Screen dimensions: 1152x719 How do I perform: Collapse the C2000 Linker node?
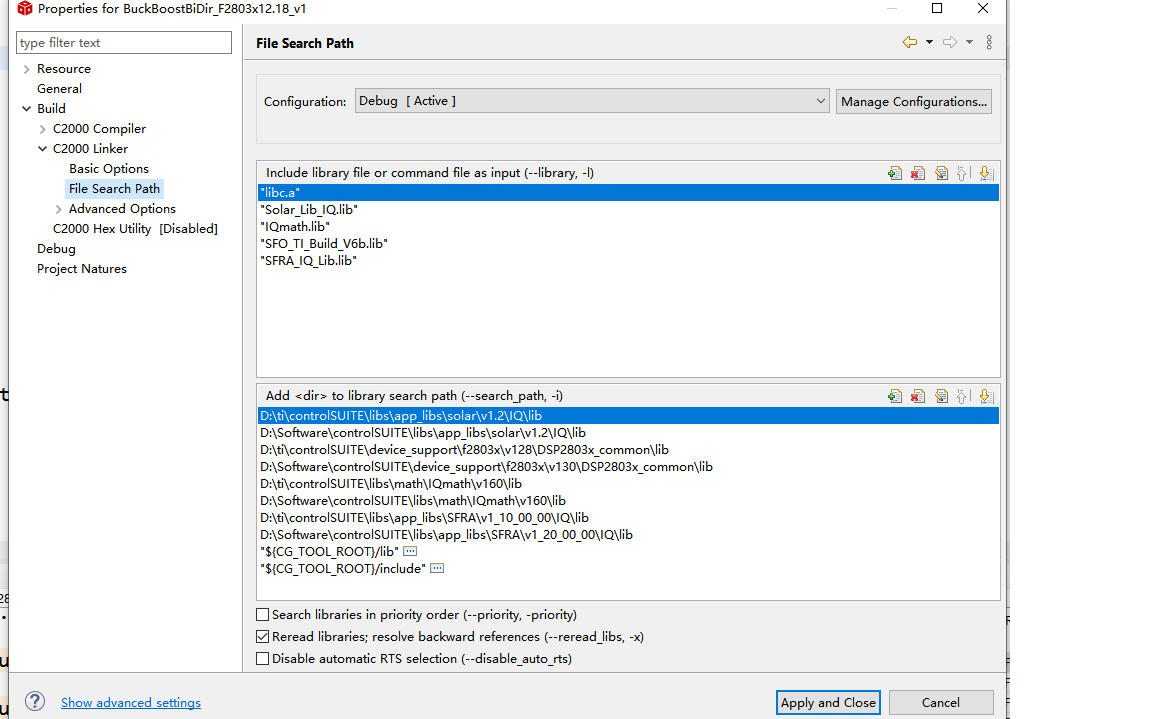click(x=43, y=149)
